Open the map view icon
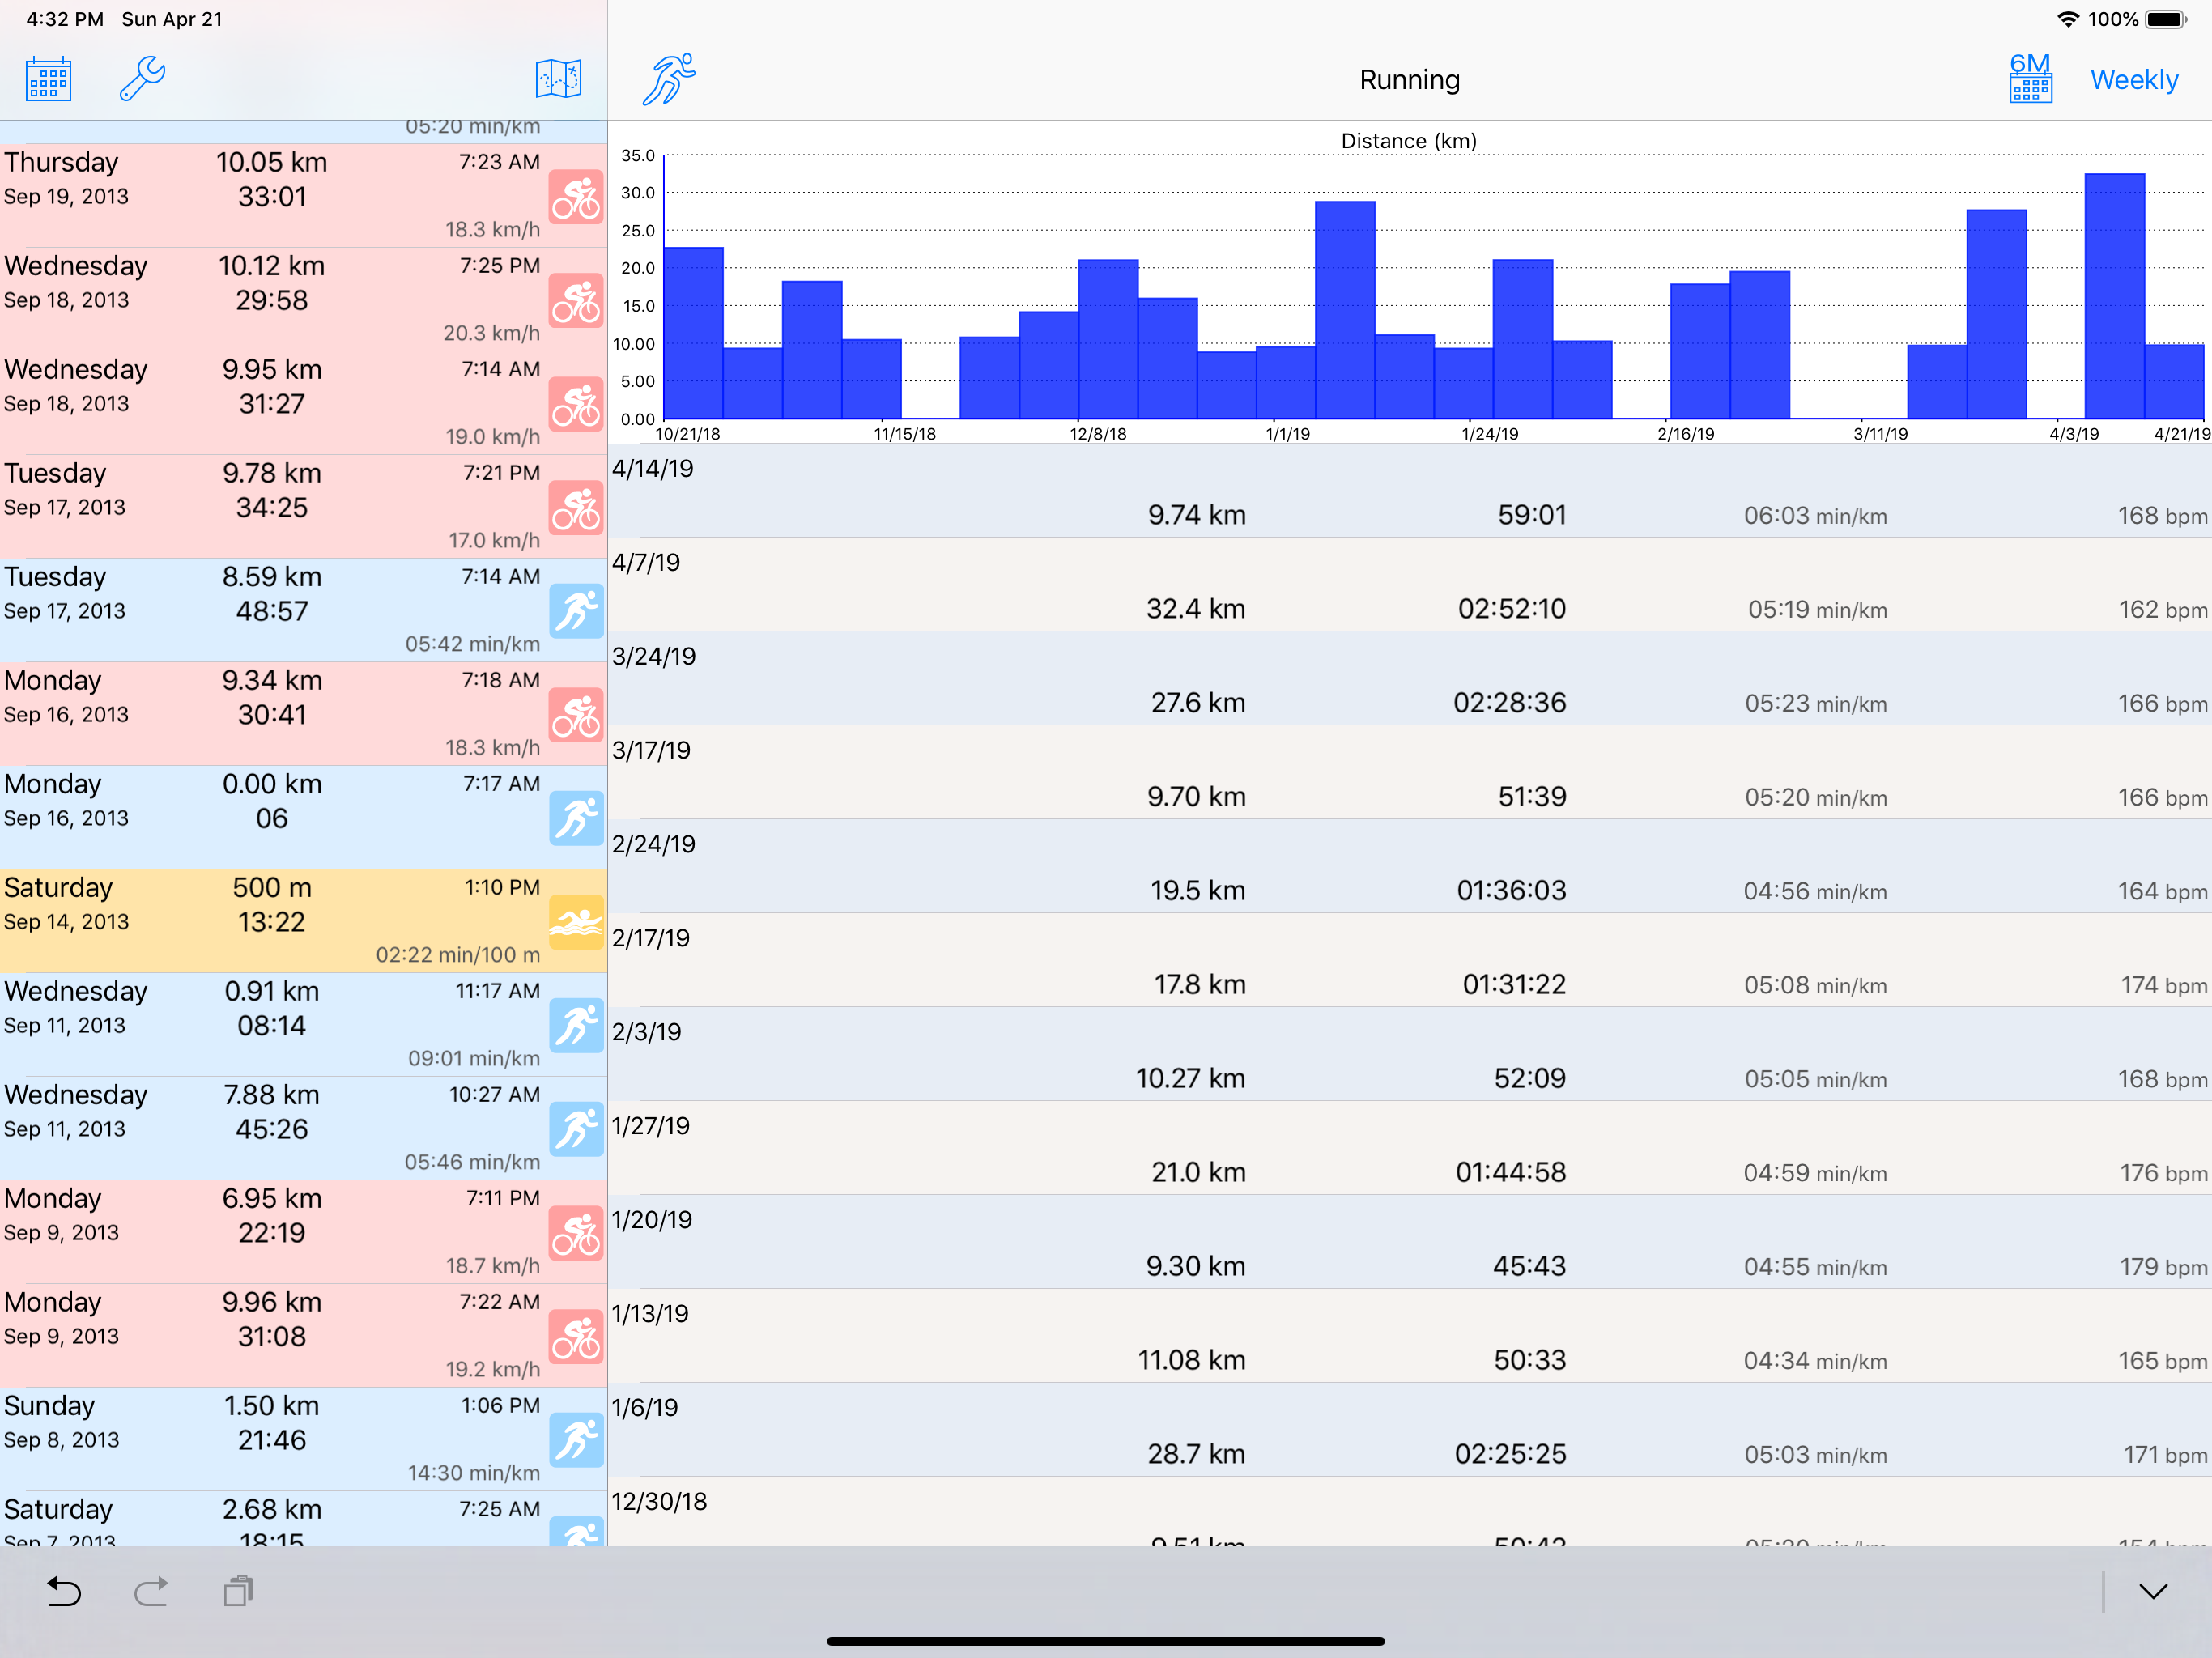 coord(558,79)
